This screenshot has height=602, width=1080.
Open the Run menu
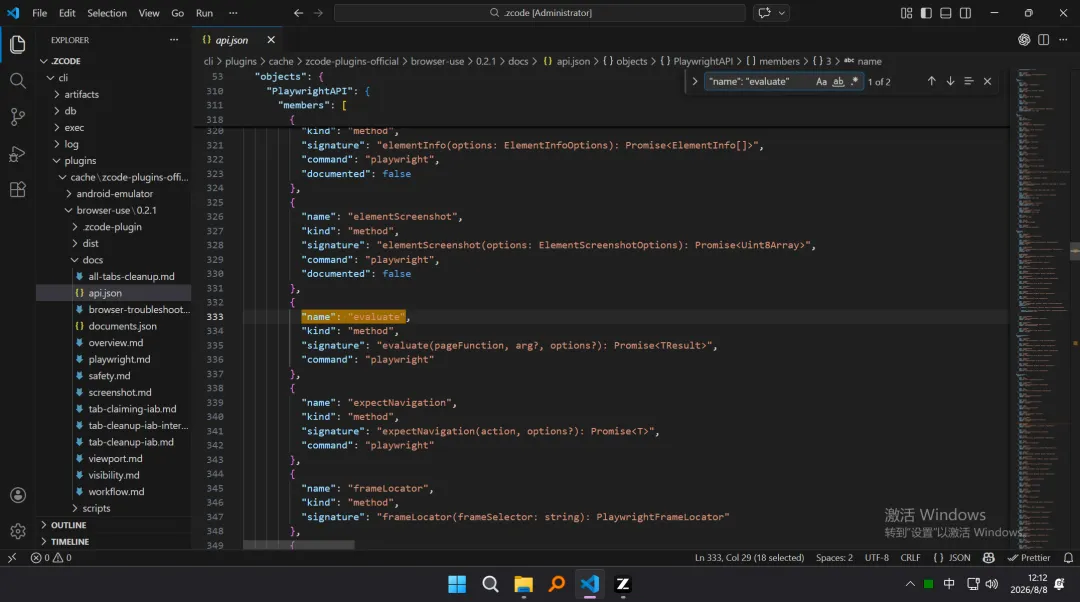[x=205, y=13]
